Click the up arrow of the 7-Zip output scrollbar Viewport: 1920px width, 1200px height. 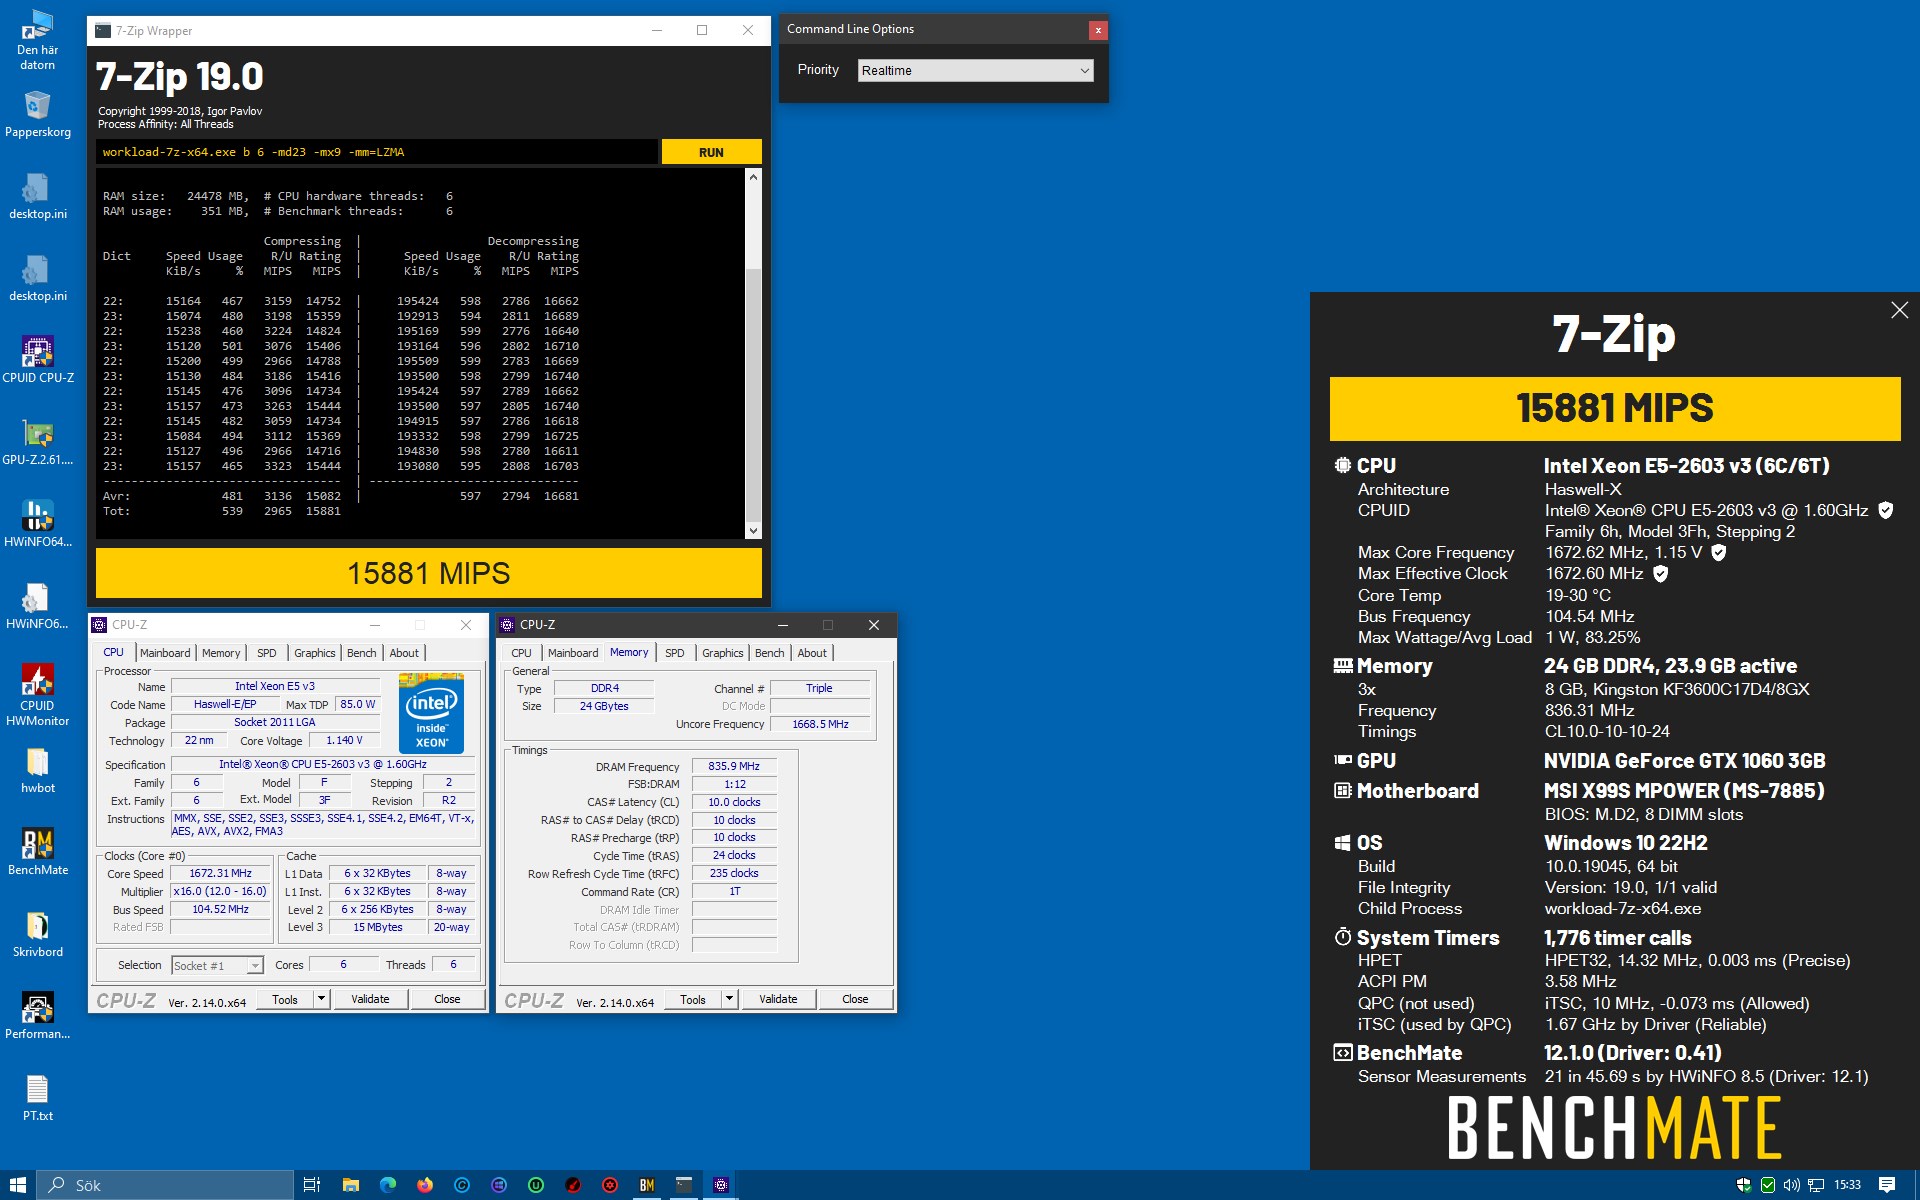click(x=754, y=176)
